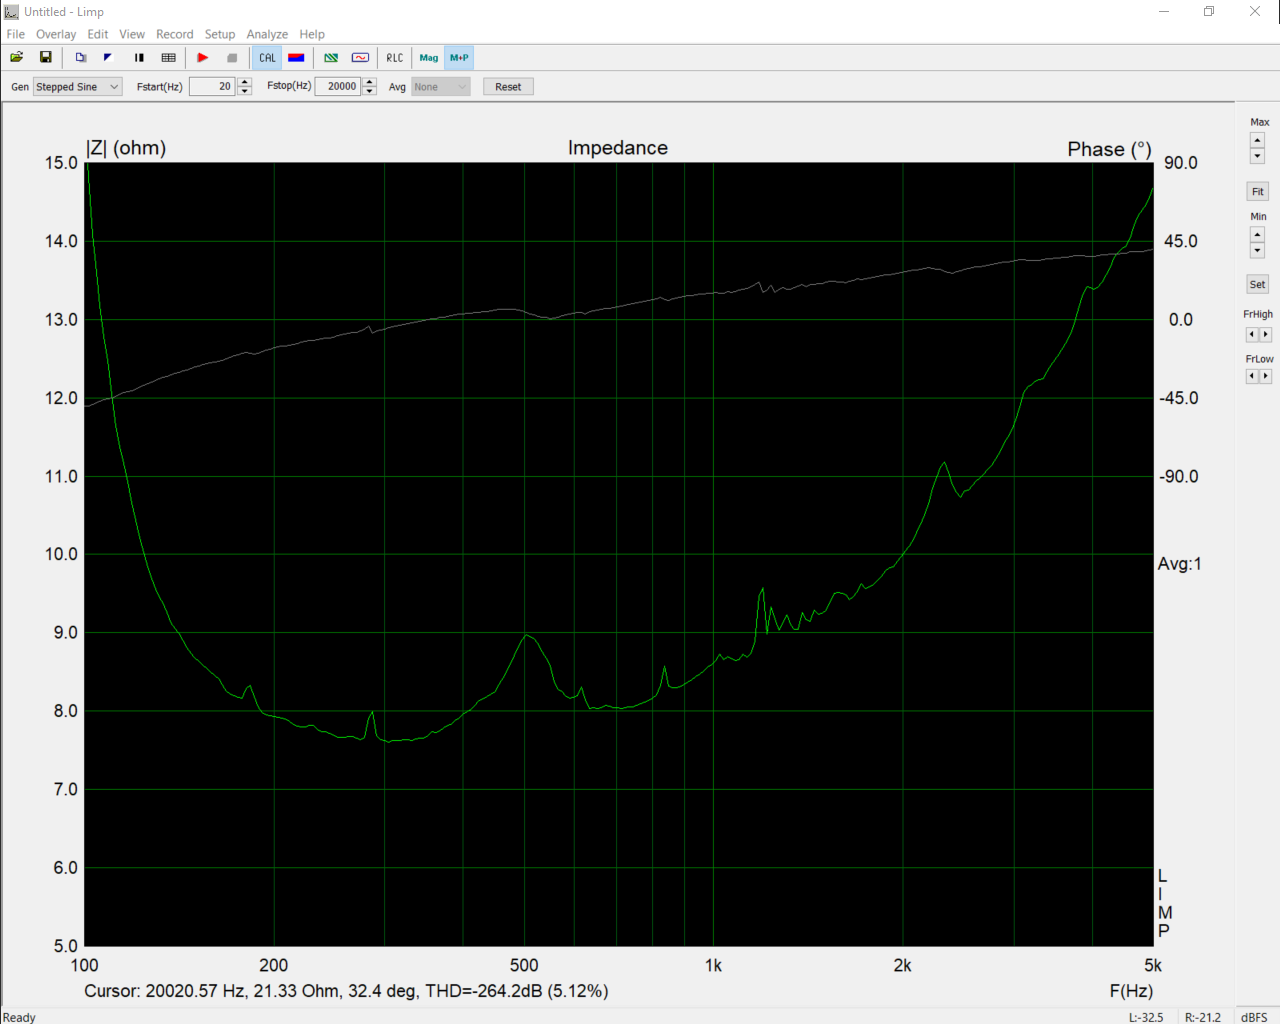Click the 'Ready' status bar text
The height and width of the screenshot is (1024, 1280).
click(19, 1017)
